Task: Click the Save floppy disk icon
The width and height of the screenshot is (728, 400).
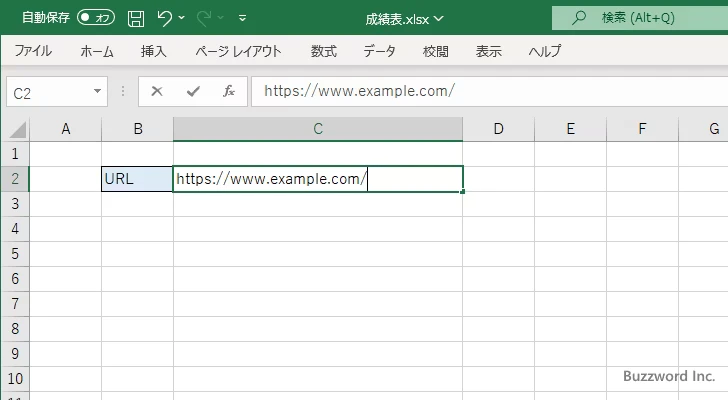Action: pos(136,19)
